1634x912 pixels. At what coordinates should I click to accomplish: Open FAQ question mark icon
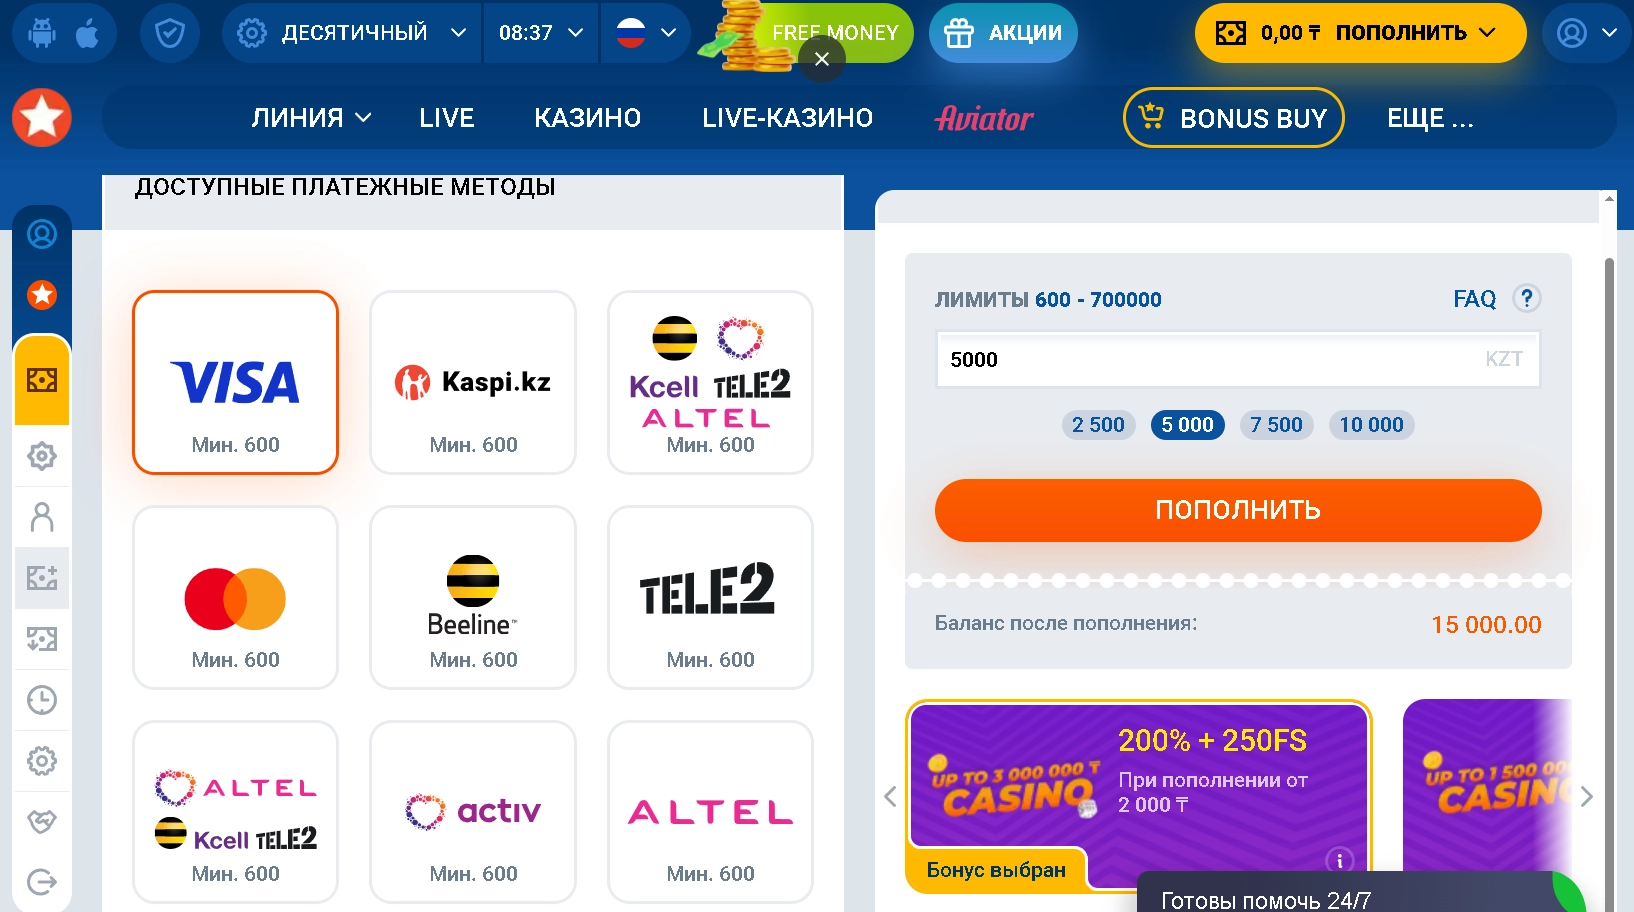coord(1526,298)
